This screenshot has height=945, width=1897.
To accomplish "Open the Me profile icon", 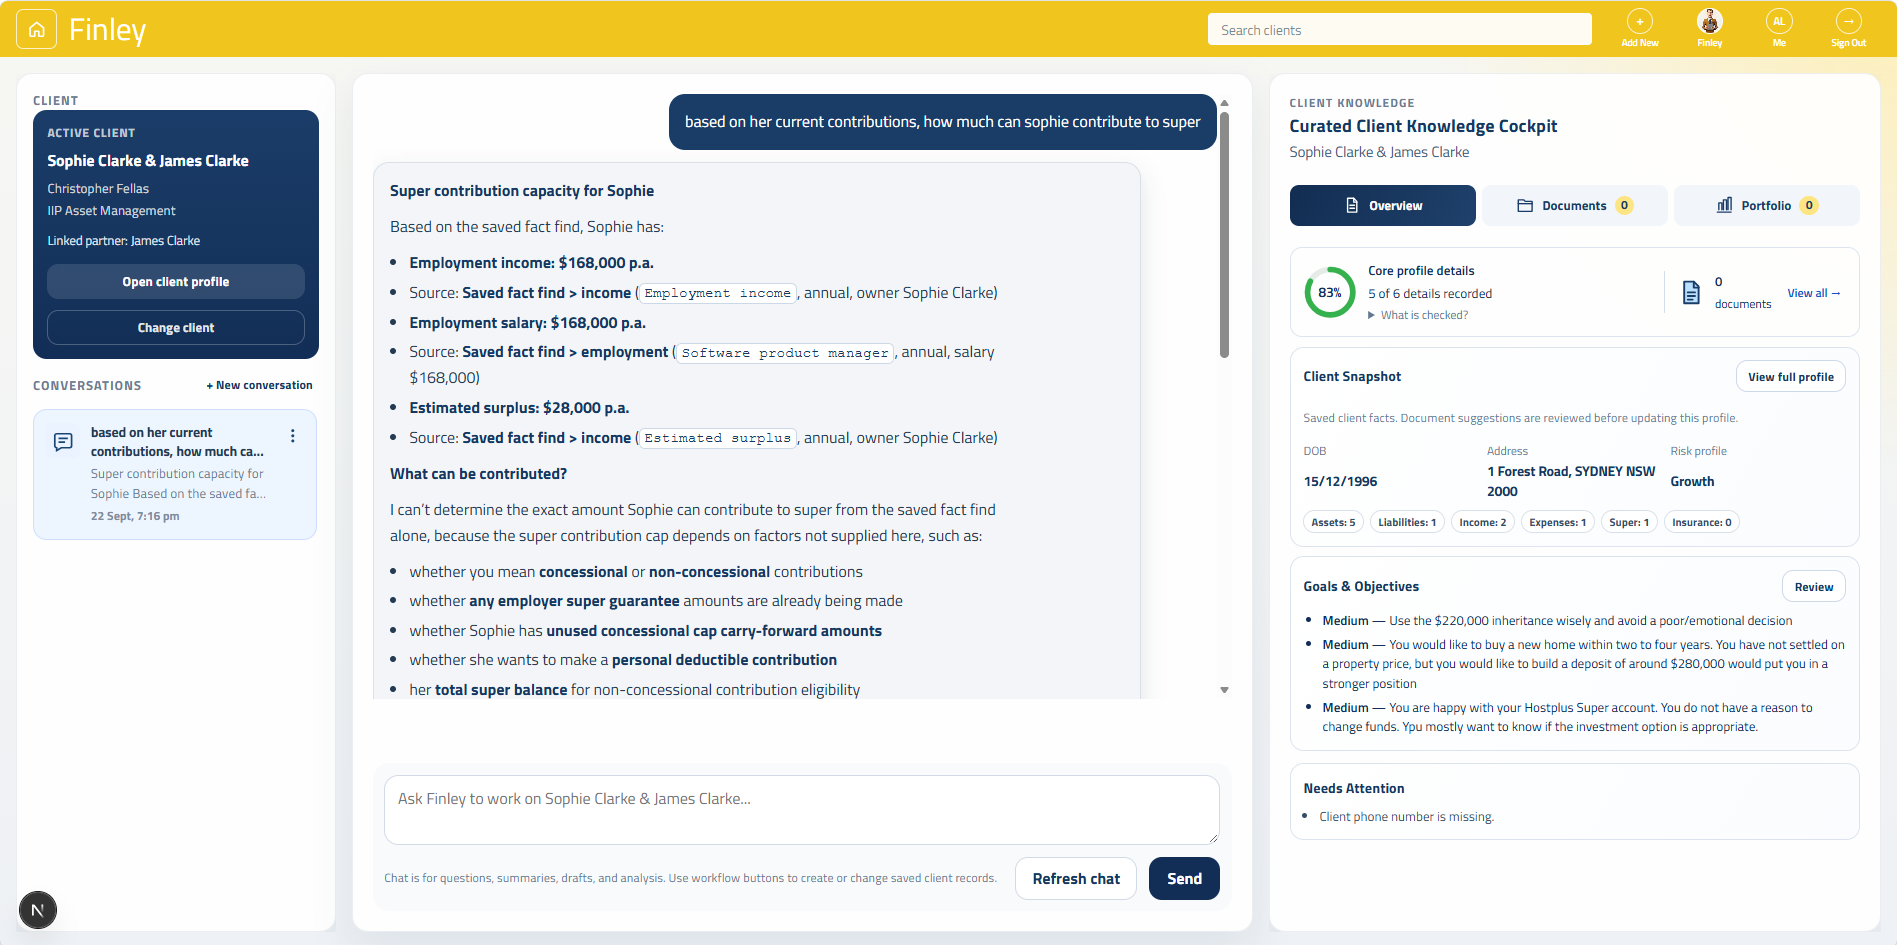I will (x=1779, y=21).
